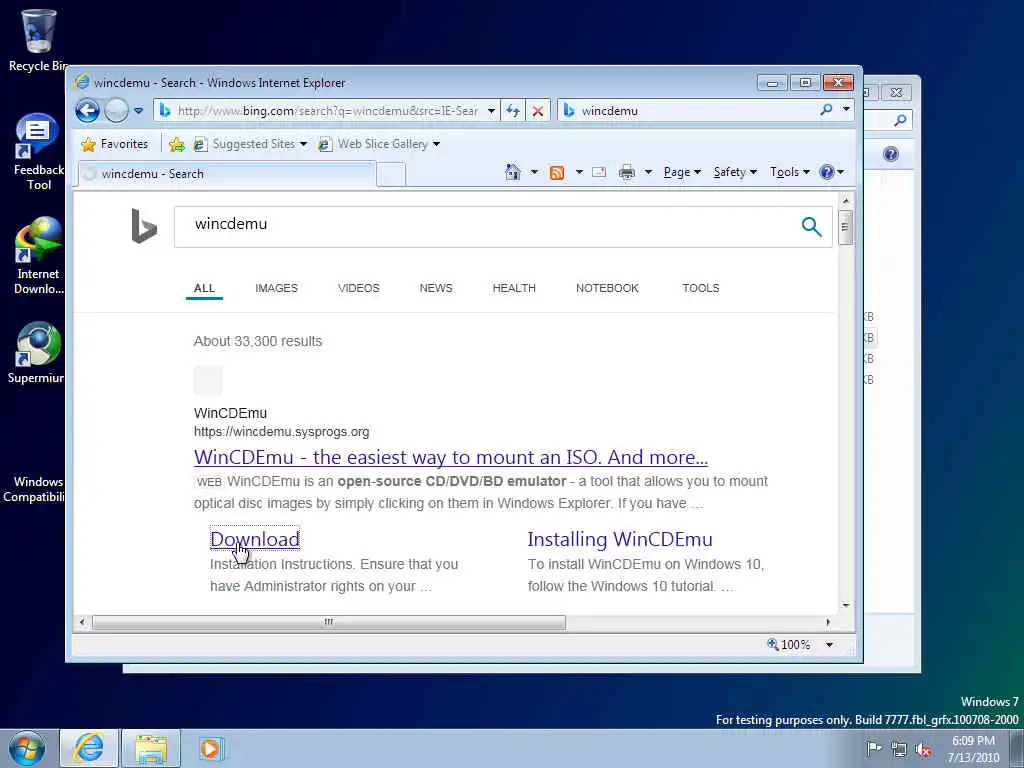
Task: Expand the address bar URL dropdown
Action: [491, 111]
